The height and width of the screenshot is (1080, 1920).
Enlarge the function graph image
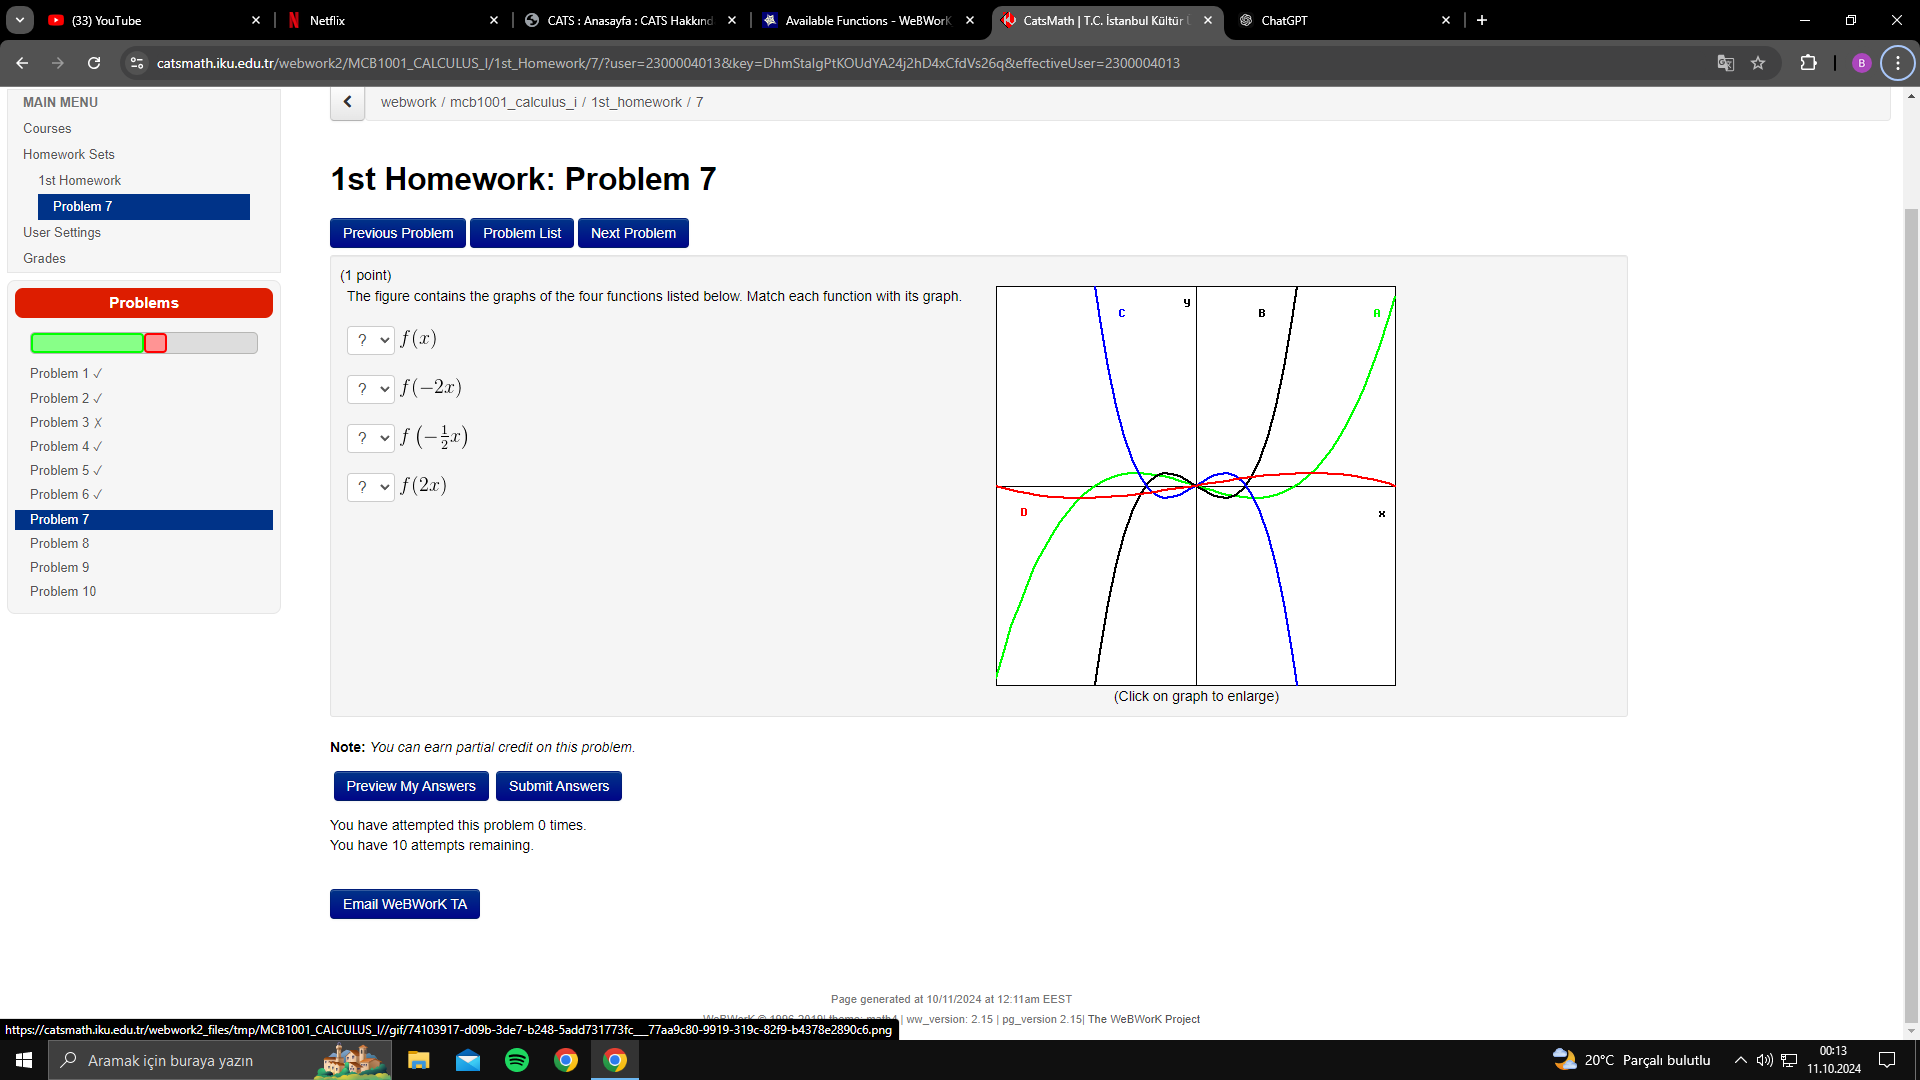pyautogui.click(x=1196, y=486)
